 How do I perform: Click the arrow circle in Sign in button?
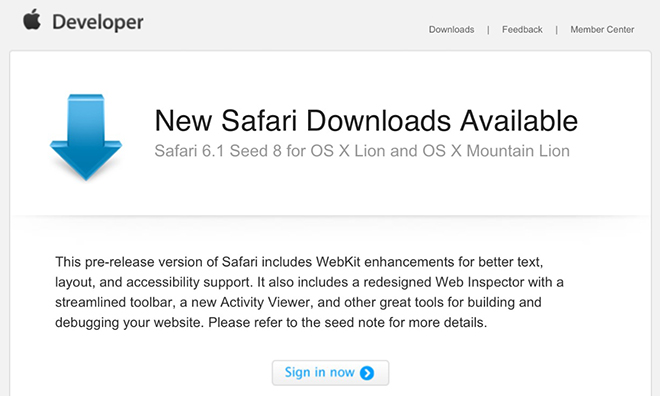coord(367,373)
